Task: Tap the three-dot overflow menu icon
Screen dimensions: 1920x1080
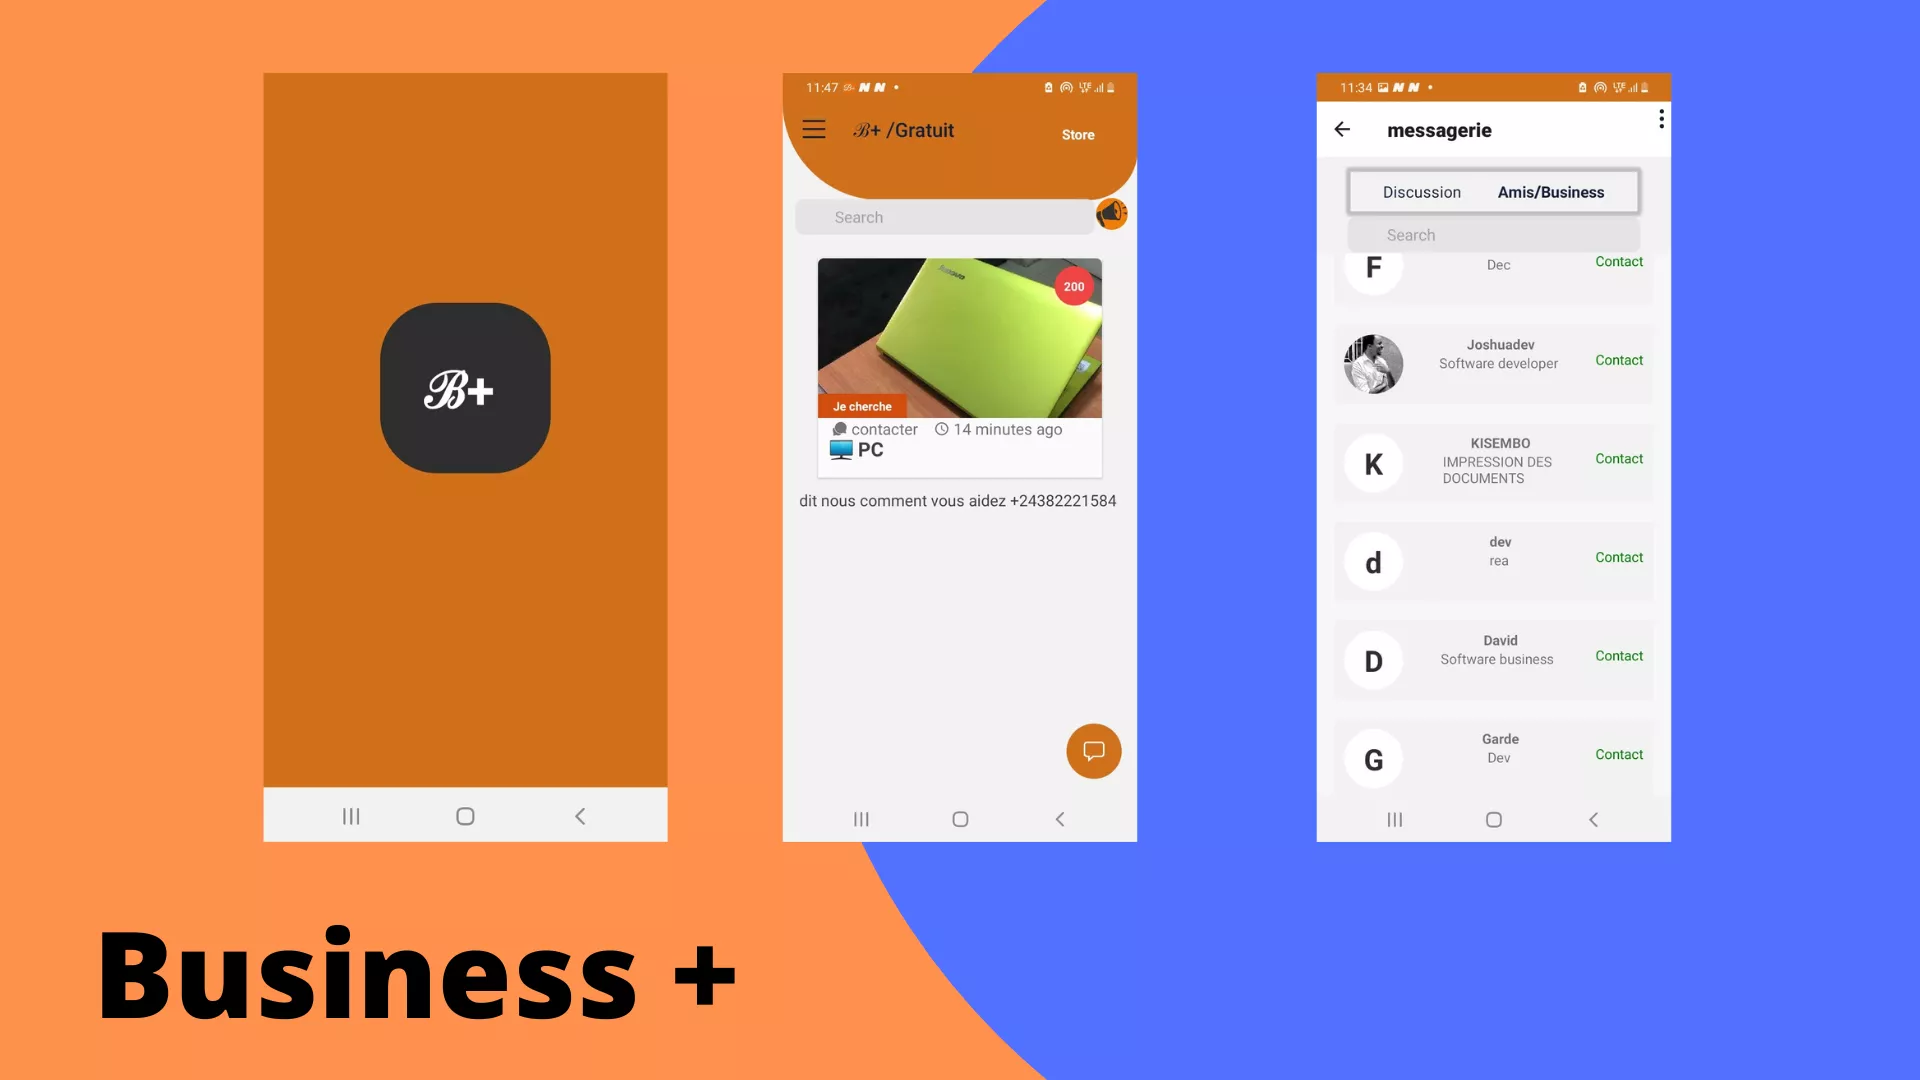Action: click(x=1662, y=119)
